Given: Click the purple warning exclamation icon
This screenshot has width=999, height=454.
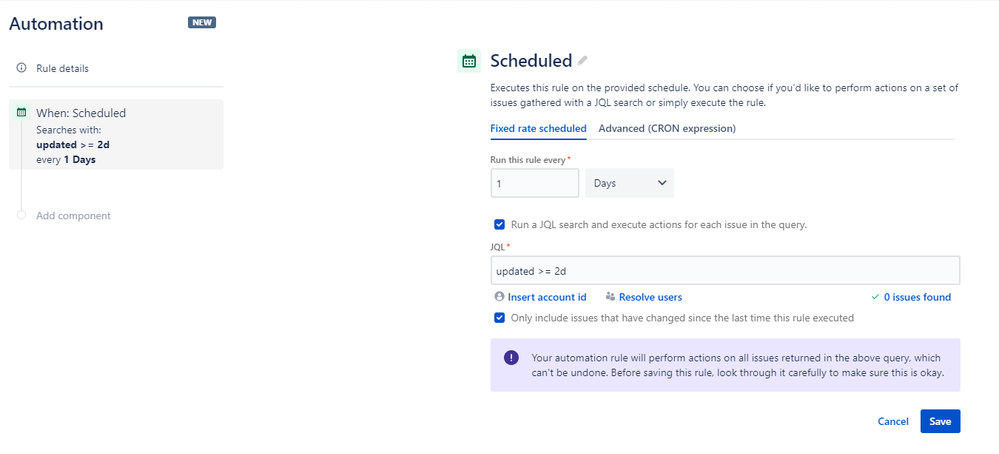Looking at the screenshot, I should pyautogui.click(x=511, y=357).
